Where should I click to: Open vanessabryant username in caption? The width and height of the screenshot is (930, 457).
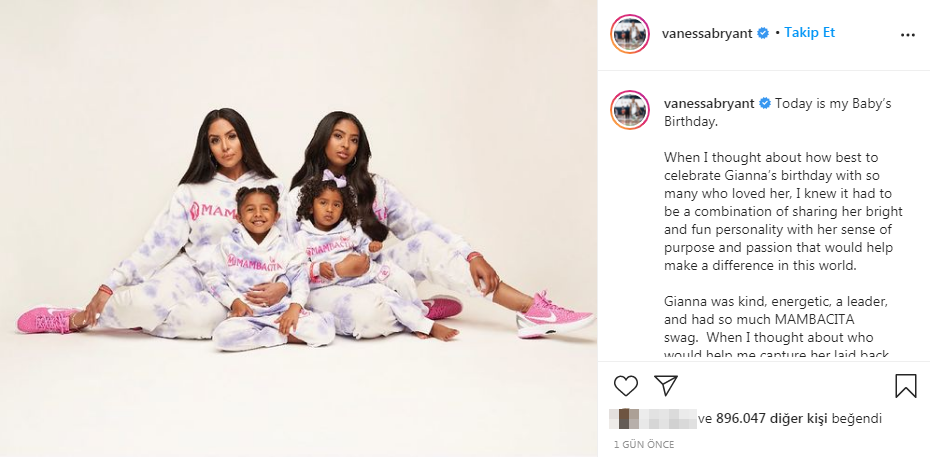(x=709, y=103)
